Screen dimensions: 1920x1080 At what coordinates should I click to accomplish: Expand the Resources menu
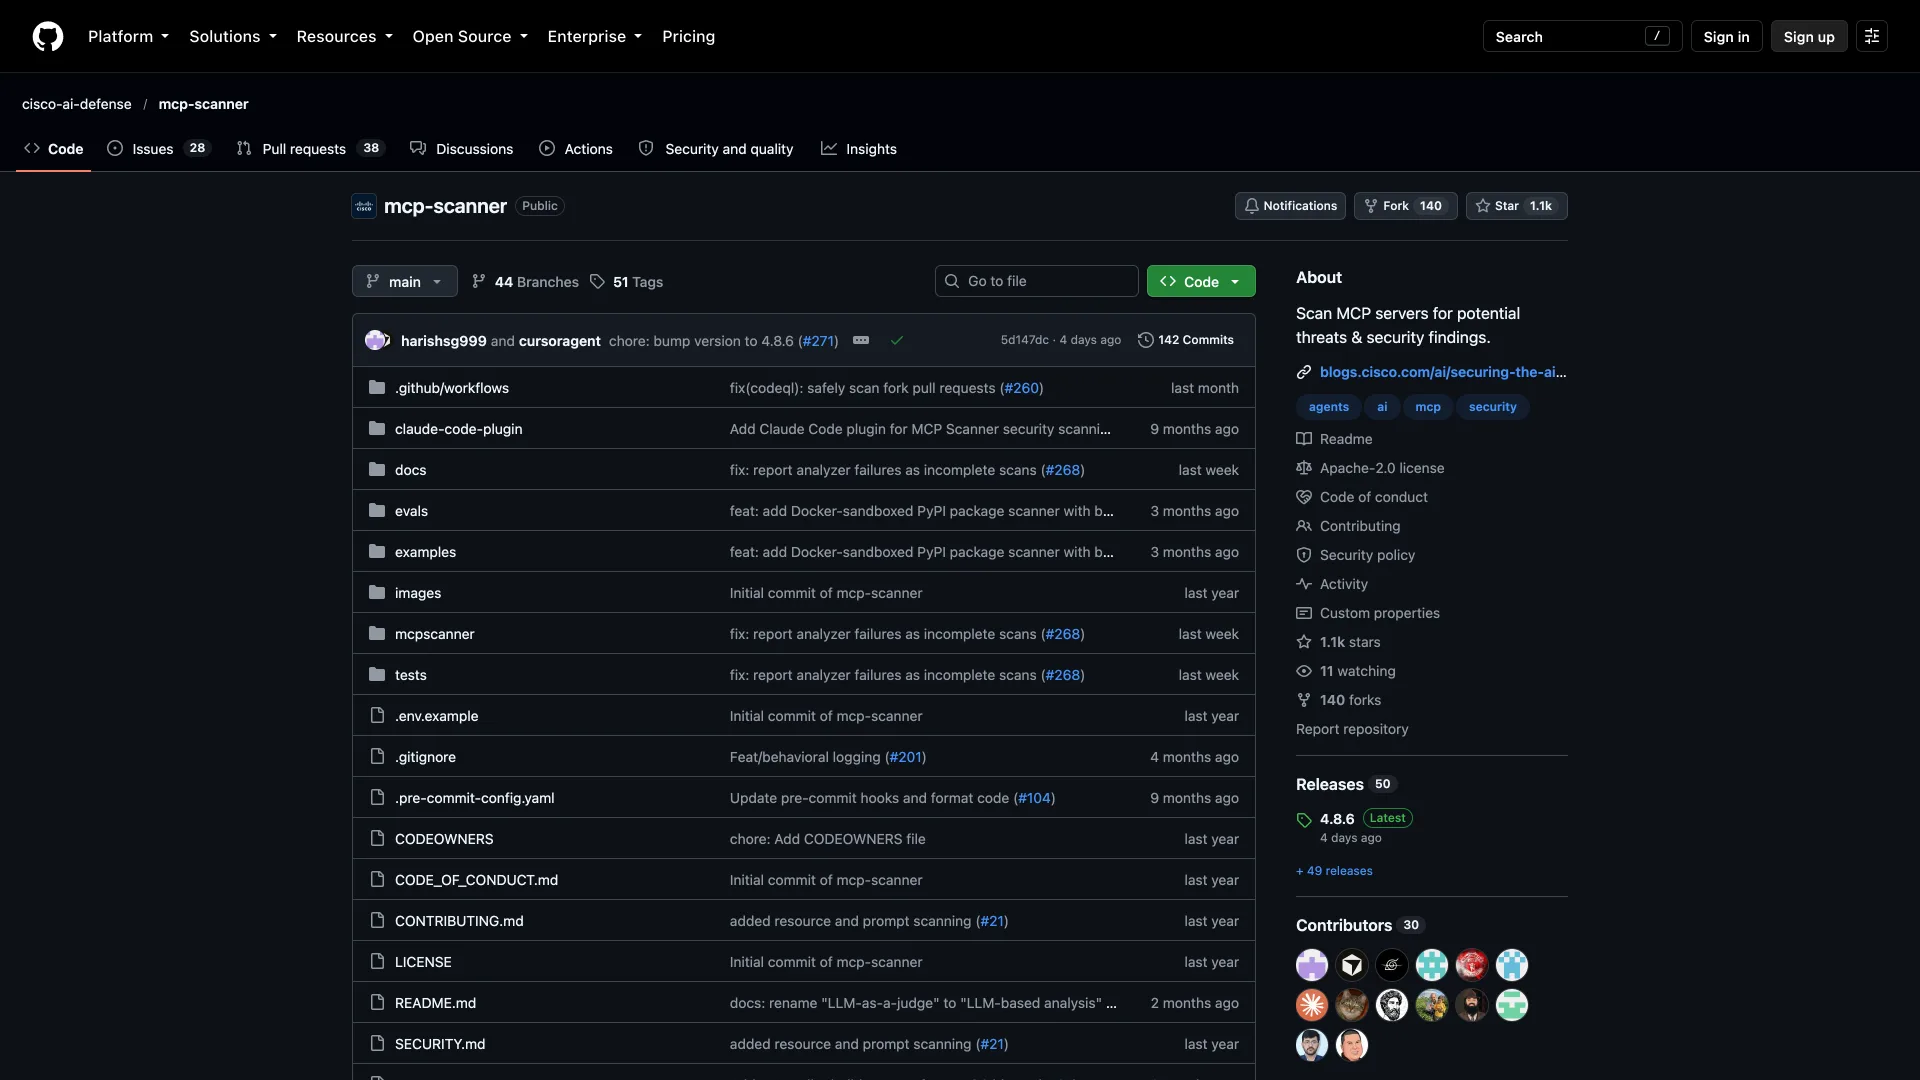pos(344,36)
